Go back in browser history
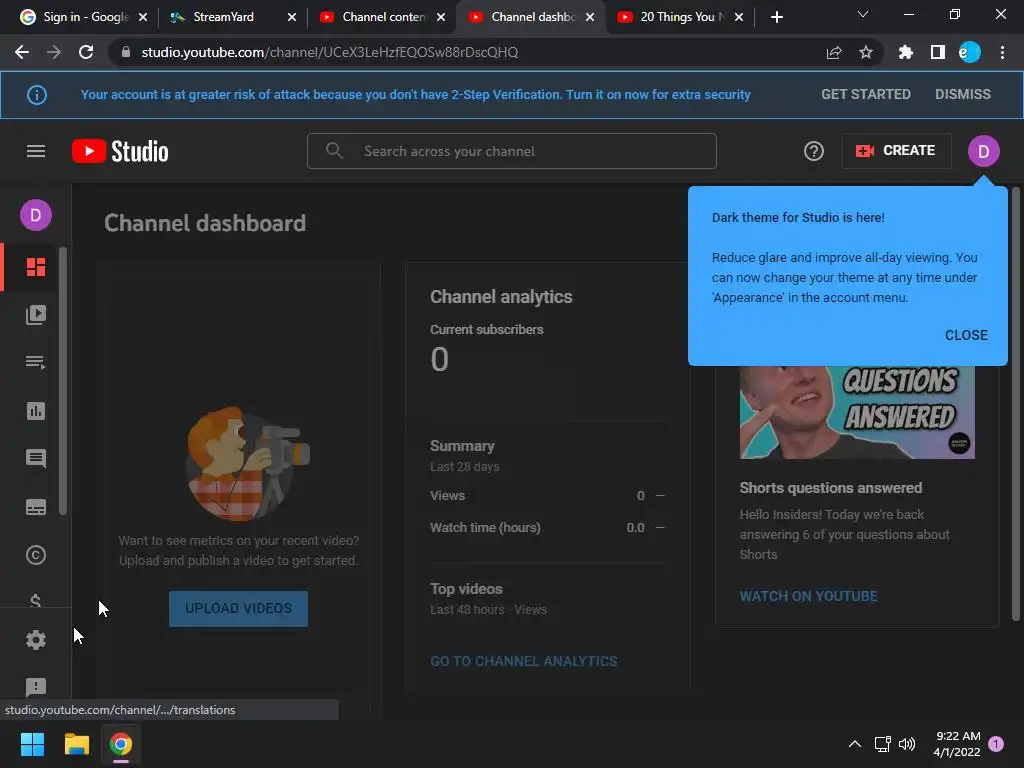Screen dimensions: 1024x768 [x=22, y=52]
